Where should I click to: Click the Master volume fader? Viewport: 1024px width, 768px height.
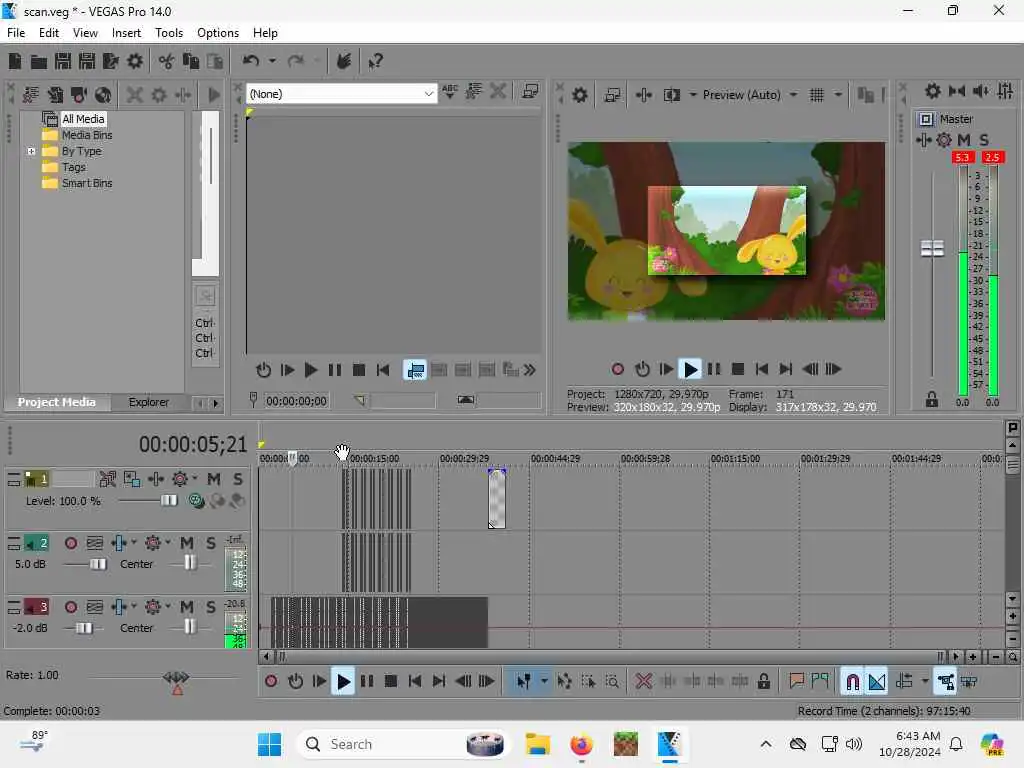coord(932,248)
